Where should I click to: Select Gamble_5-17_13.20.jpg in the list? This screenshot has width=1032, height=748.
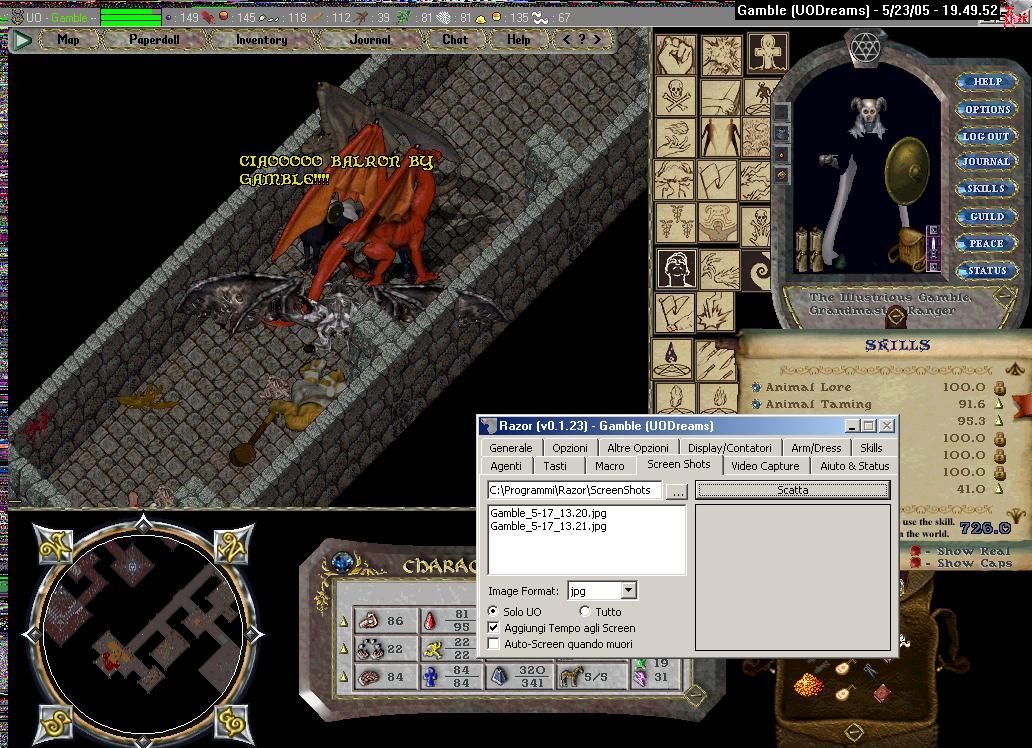548,513
